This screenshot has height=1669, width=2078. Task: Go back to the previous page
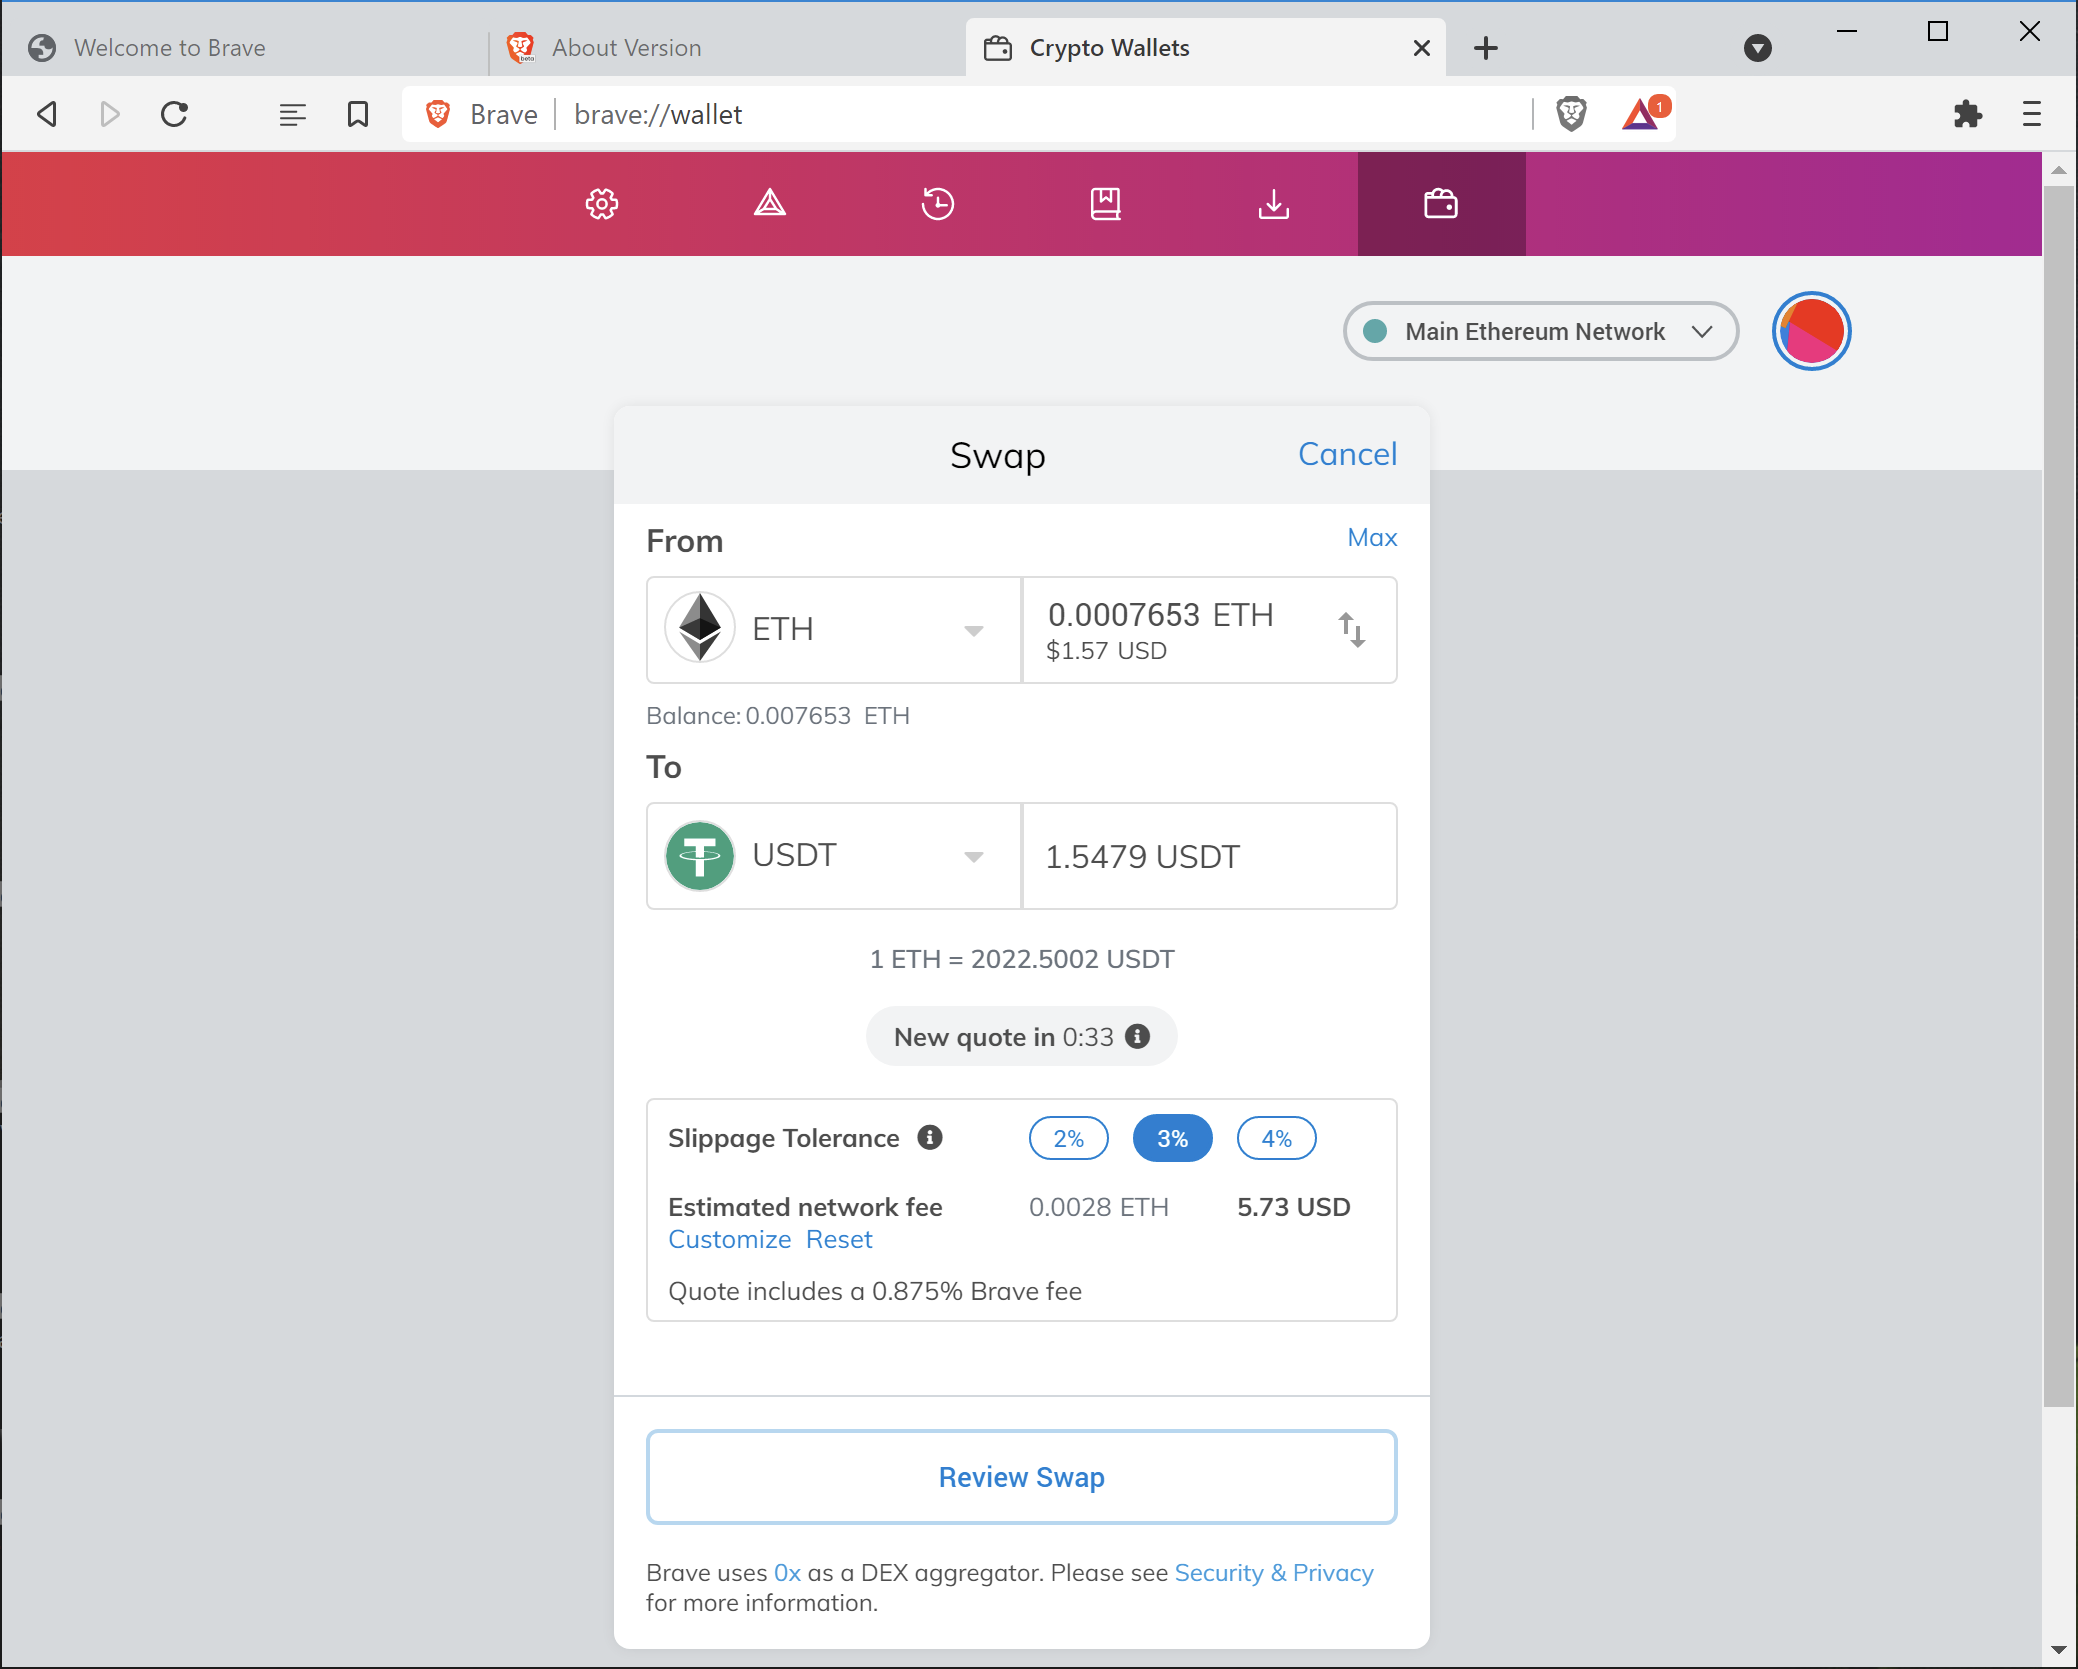46,114
